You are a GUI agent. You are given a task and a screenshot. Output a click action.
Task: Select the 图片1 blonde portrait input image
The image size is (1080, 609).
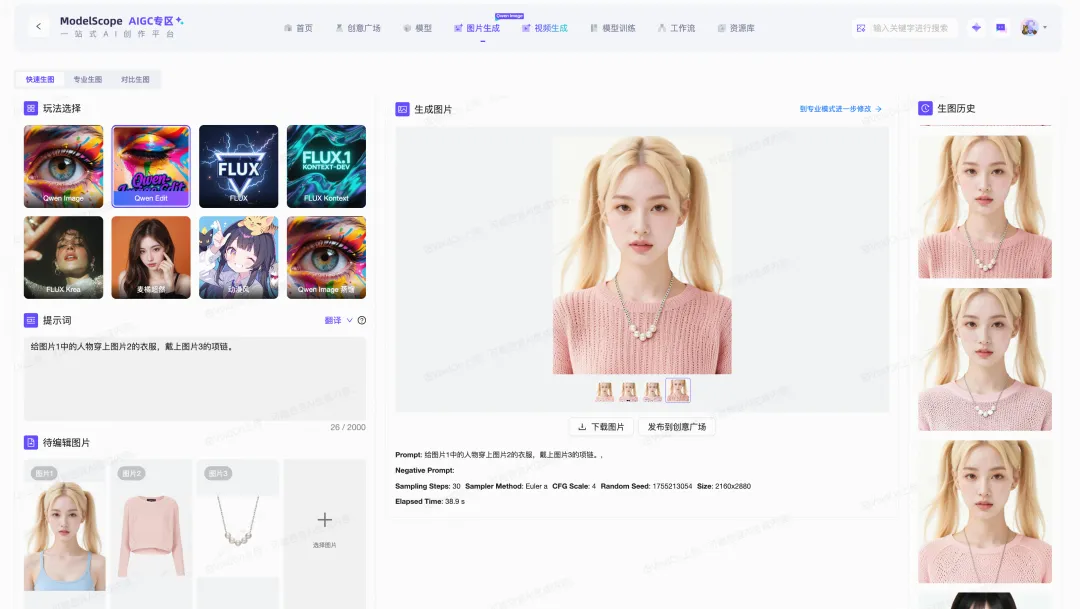pyautogui.click(x=65, y=526)
